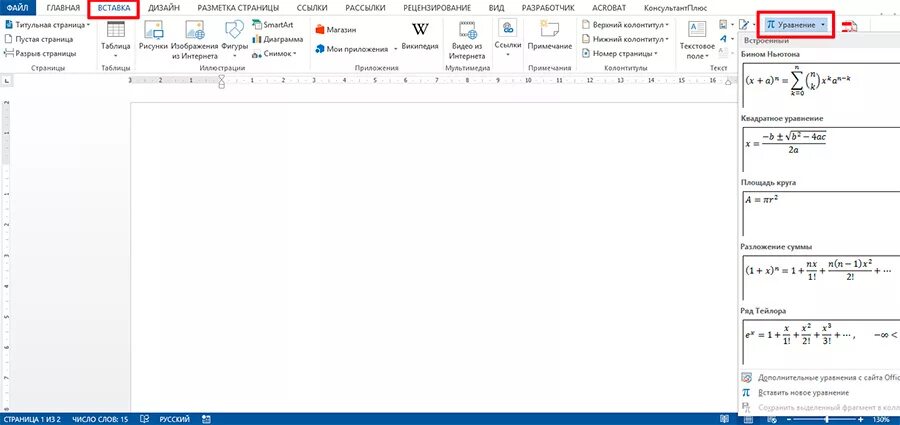Click Вставить новое уравнение
The width and height of the screenshot is (900, 425).
coord(820,393)
